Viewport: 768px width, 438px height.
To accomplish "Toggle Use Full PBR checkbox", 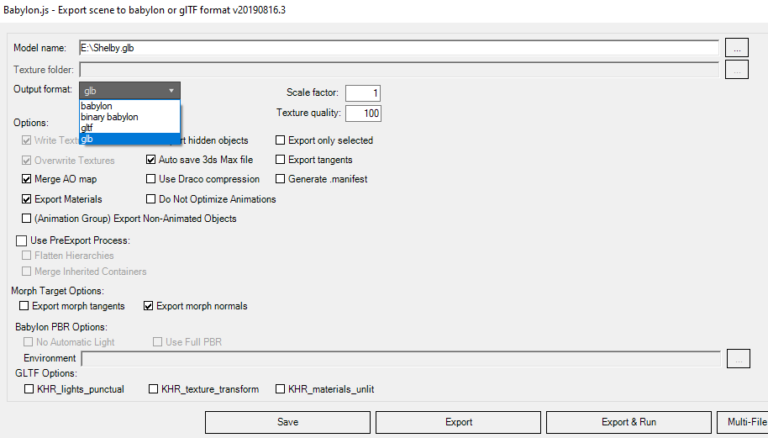I will point(157,342).
